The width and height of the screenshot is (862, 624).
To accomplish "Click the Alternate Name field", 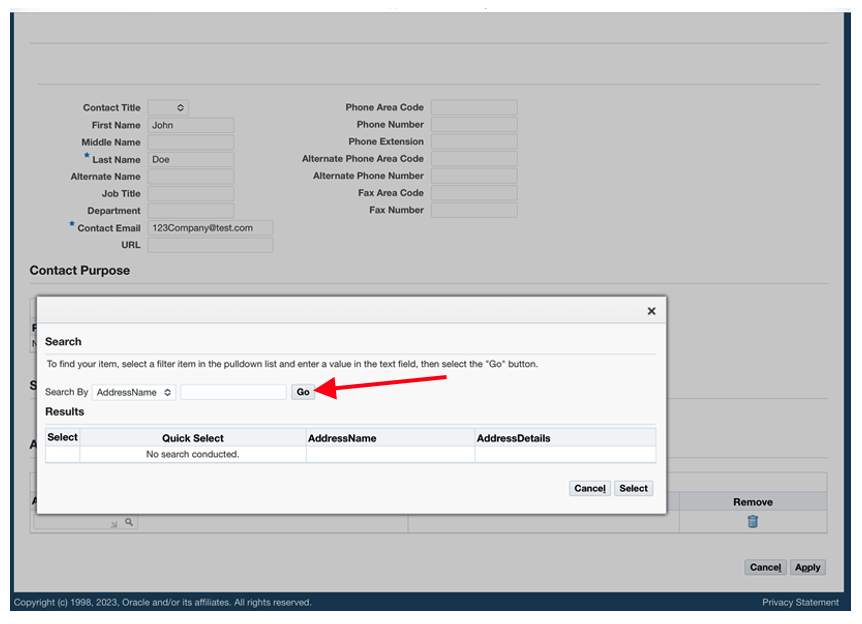I will (x=191, y=176).
